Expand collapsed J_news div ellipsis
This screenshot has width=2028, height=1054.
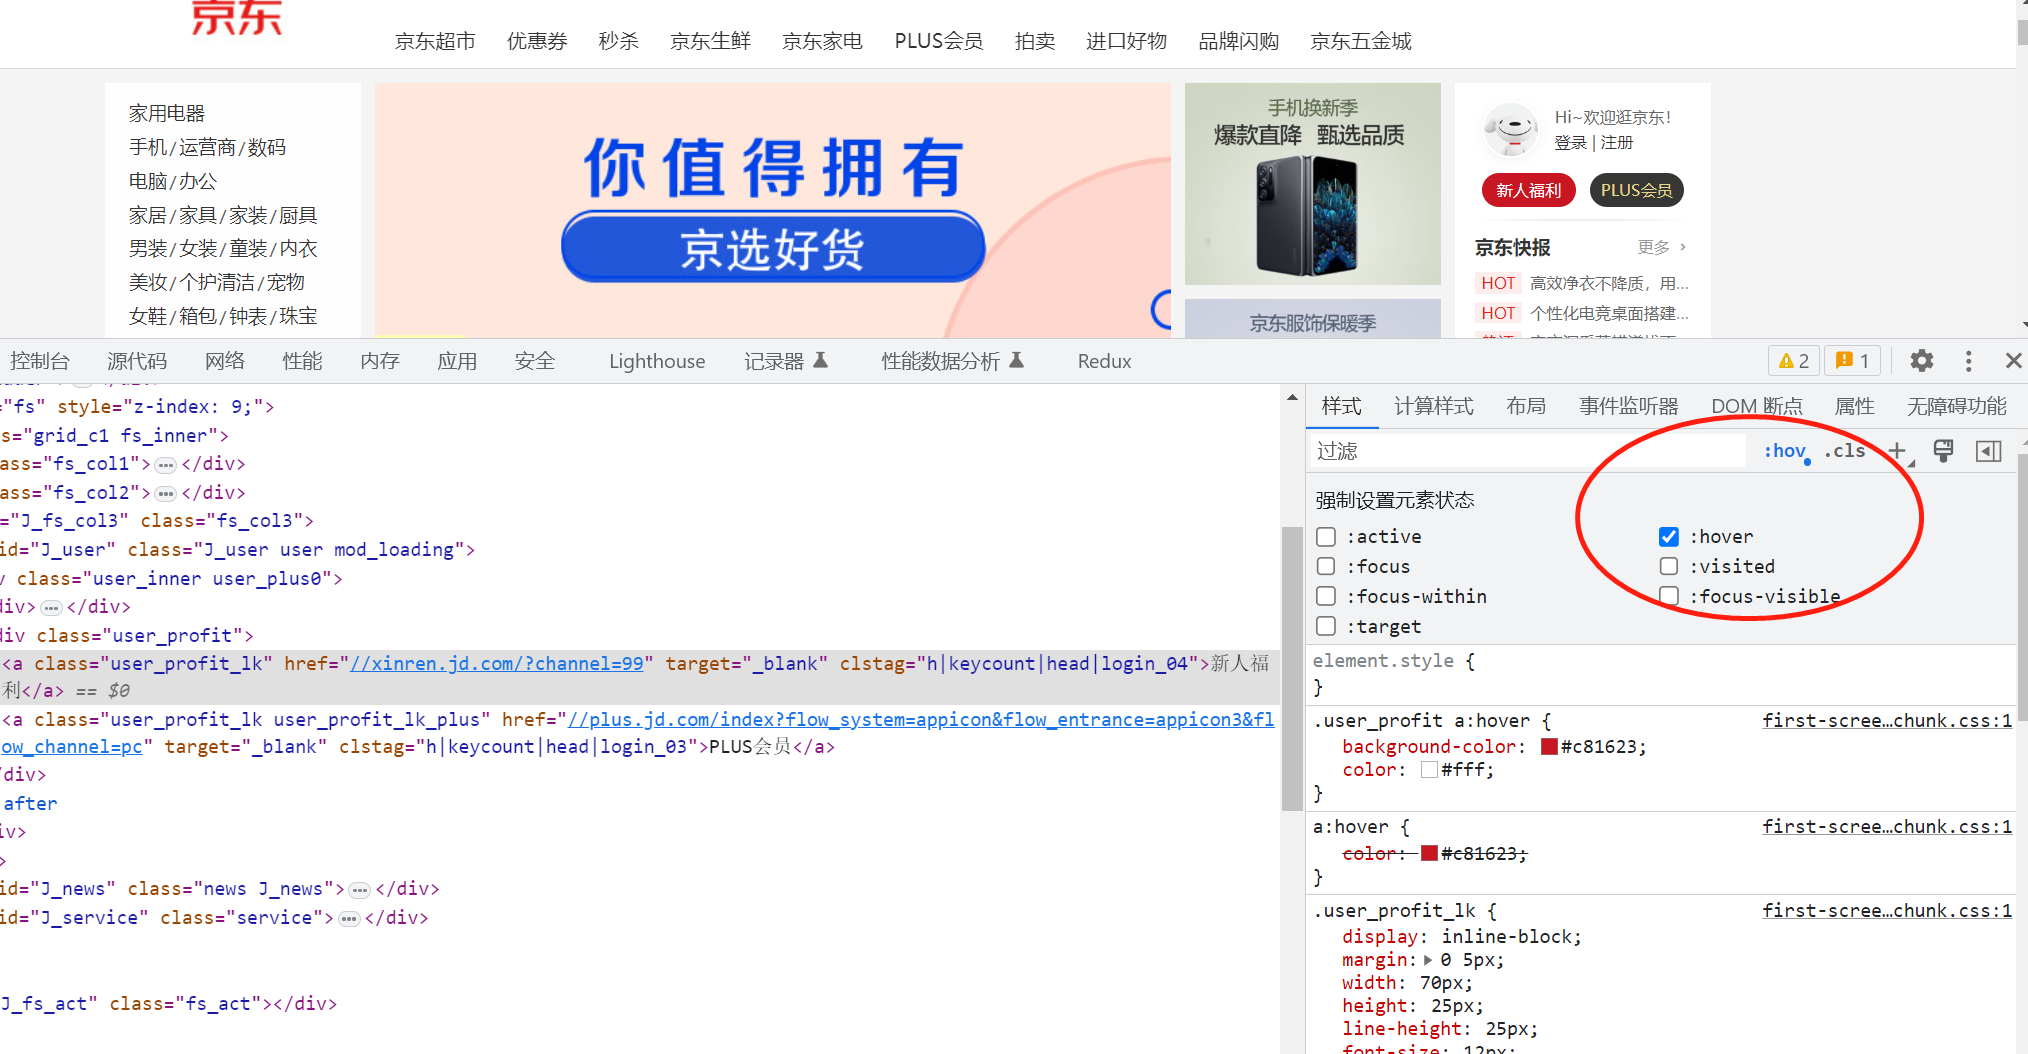360,890
